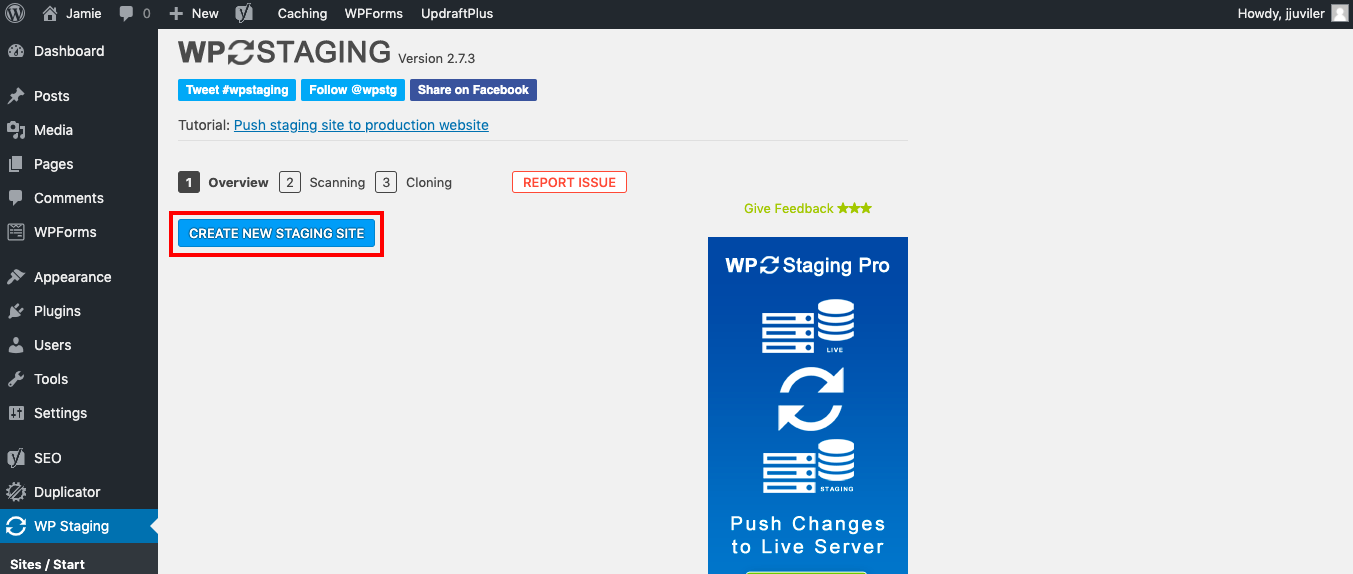Click Give Feedback stars link

click(x=808, y=208)
